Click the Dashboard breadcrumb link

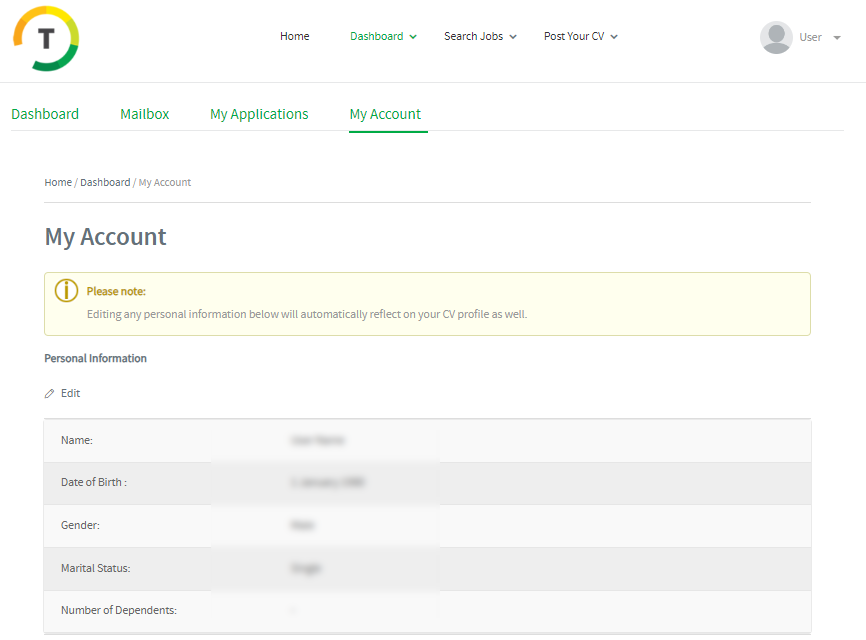point(105,182)
